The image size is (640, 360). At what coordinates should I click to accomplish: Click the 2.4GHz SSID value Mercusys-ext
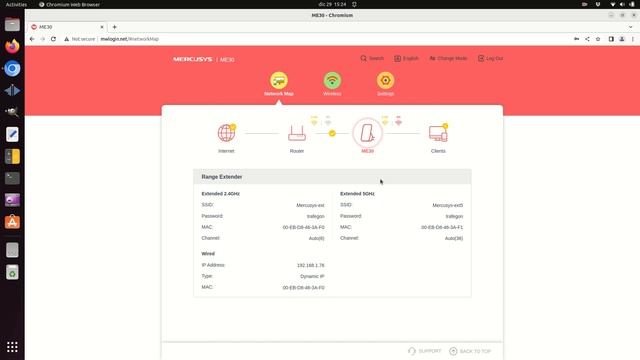point(310,205)
